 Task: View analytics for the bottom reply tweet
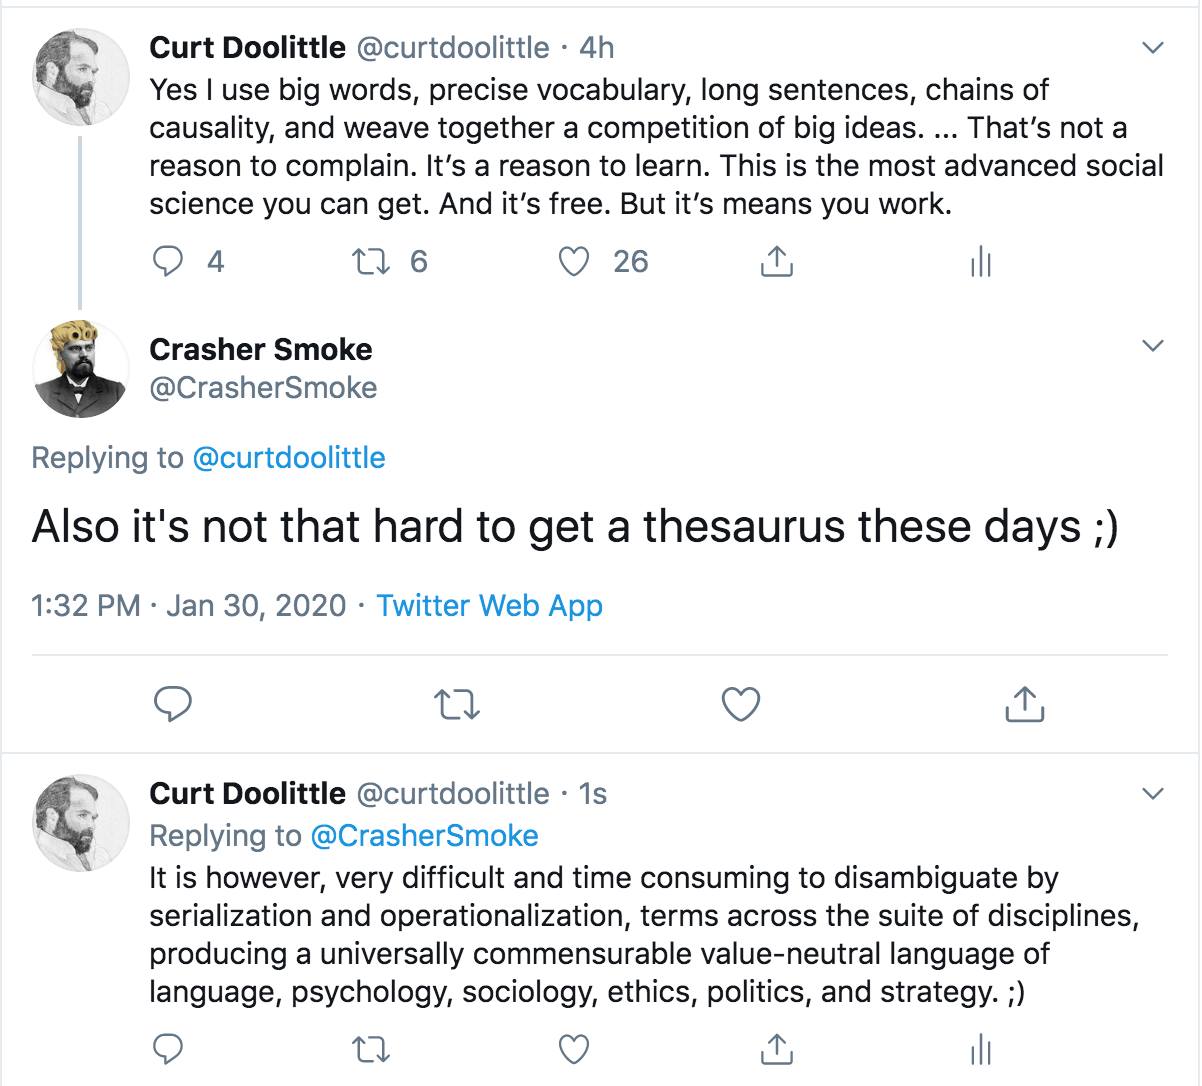pyautogui.click(x=980, y=1048)
